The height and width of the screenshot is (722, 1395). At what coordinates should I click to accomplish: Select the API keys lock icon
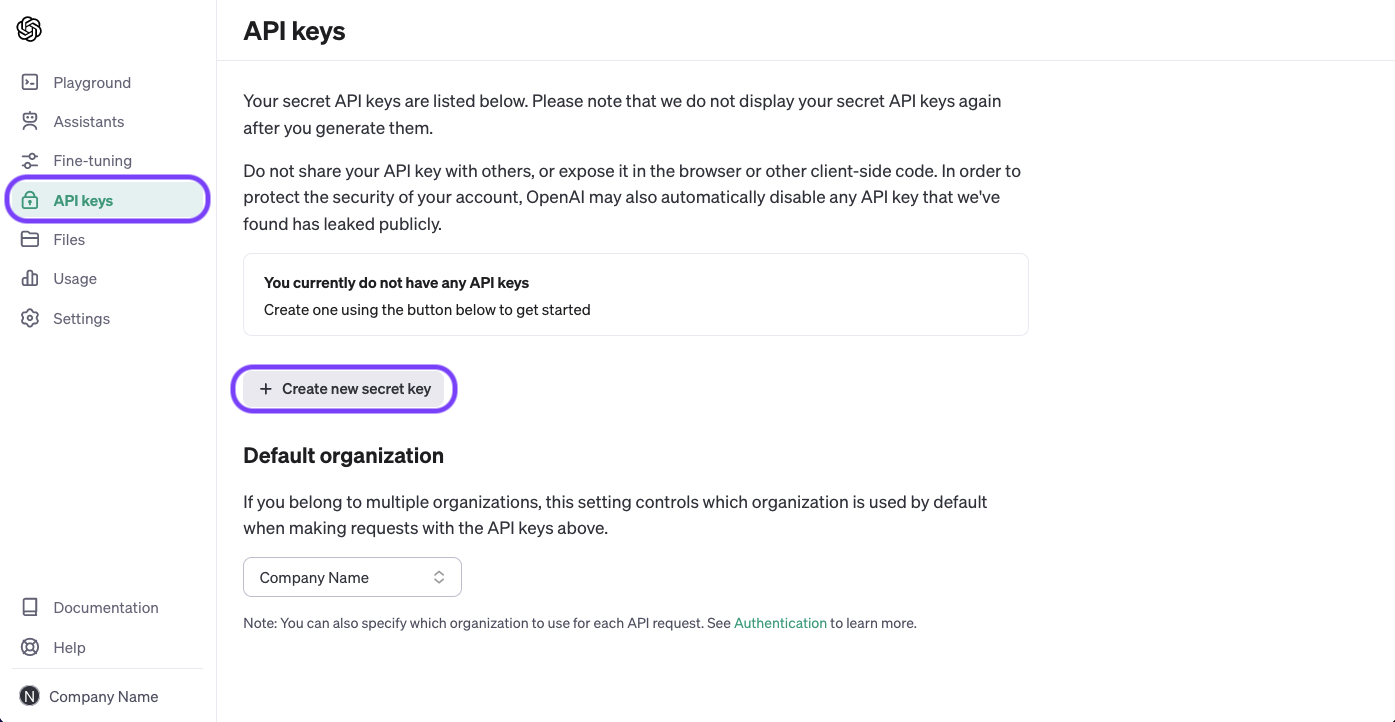[x=31, y=199]
